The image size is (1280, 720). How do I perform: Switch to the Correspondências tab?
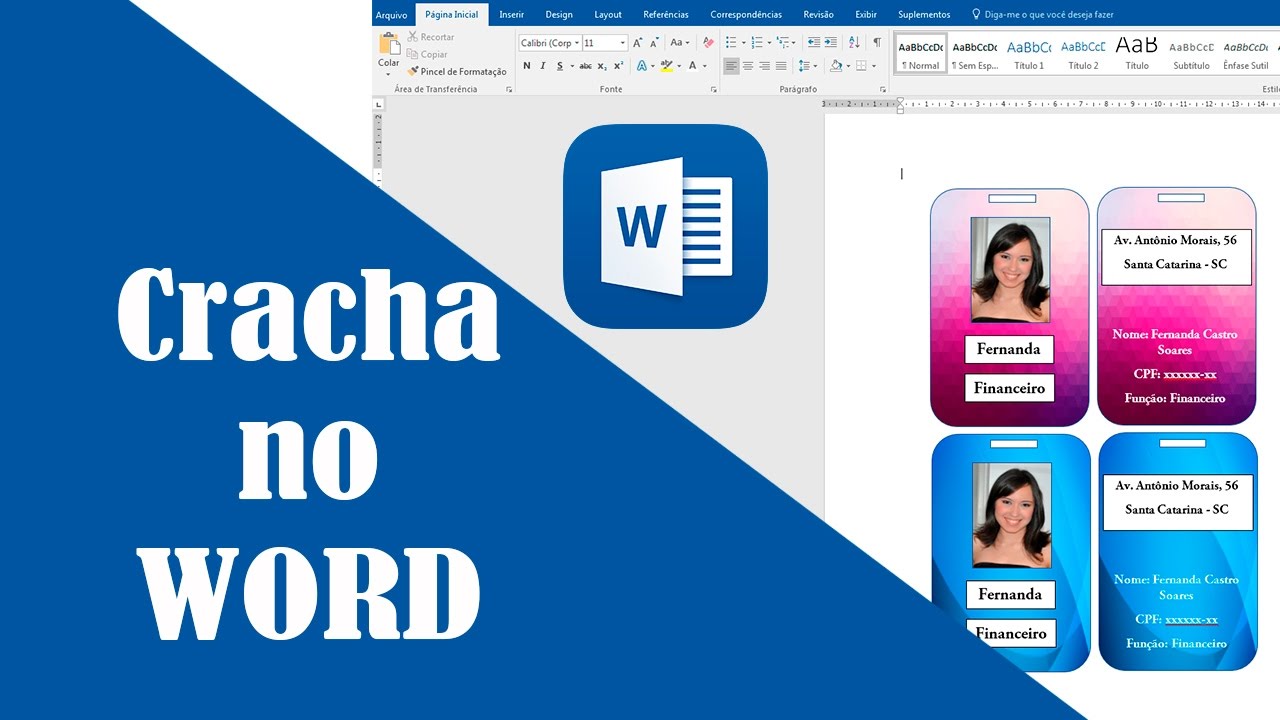tap(746, 15)
